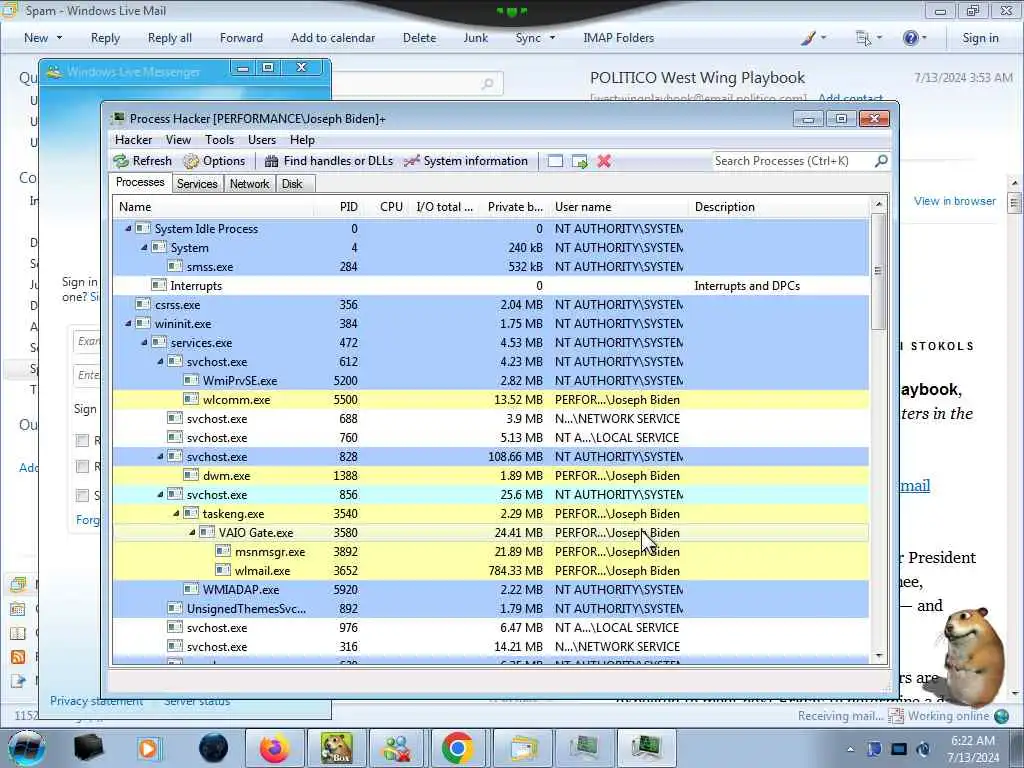
Task: Select the wlcomm.exe process row
Action: point(490,400)
